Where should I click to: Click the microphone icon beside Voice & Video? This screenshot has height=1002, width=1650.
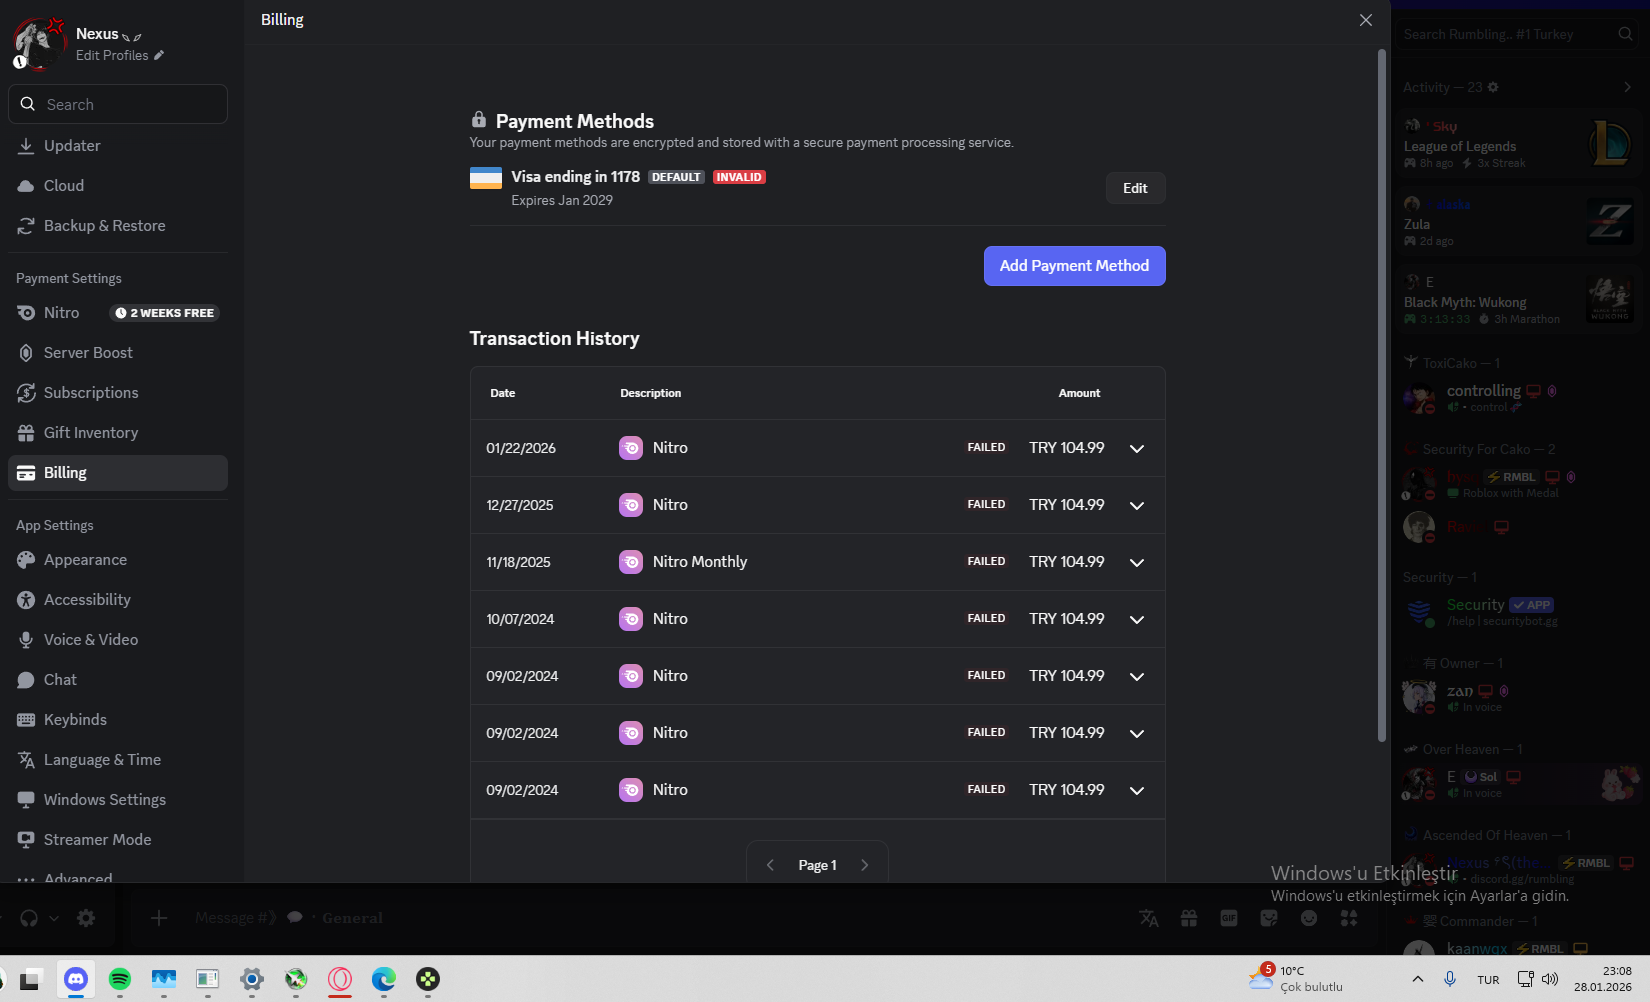tap(26, 640)
